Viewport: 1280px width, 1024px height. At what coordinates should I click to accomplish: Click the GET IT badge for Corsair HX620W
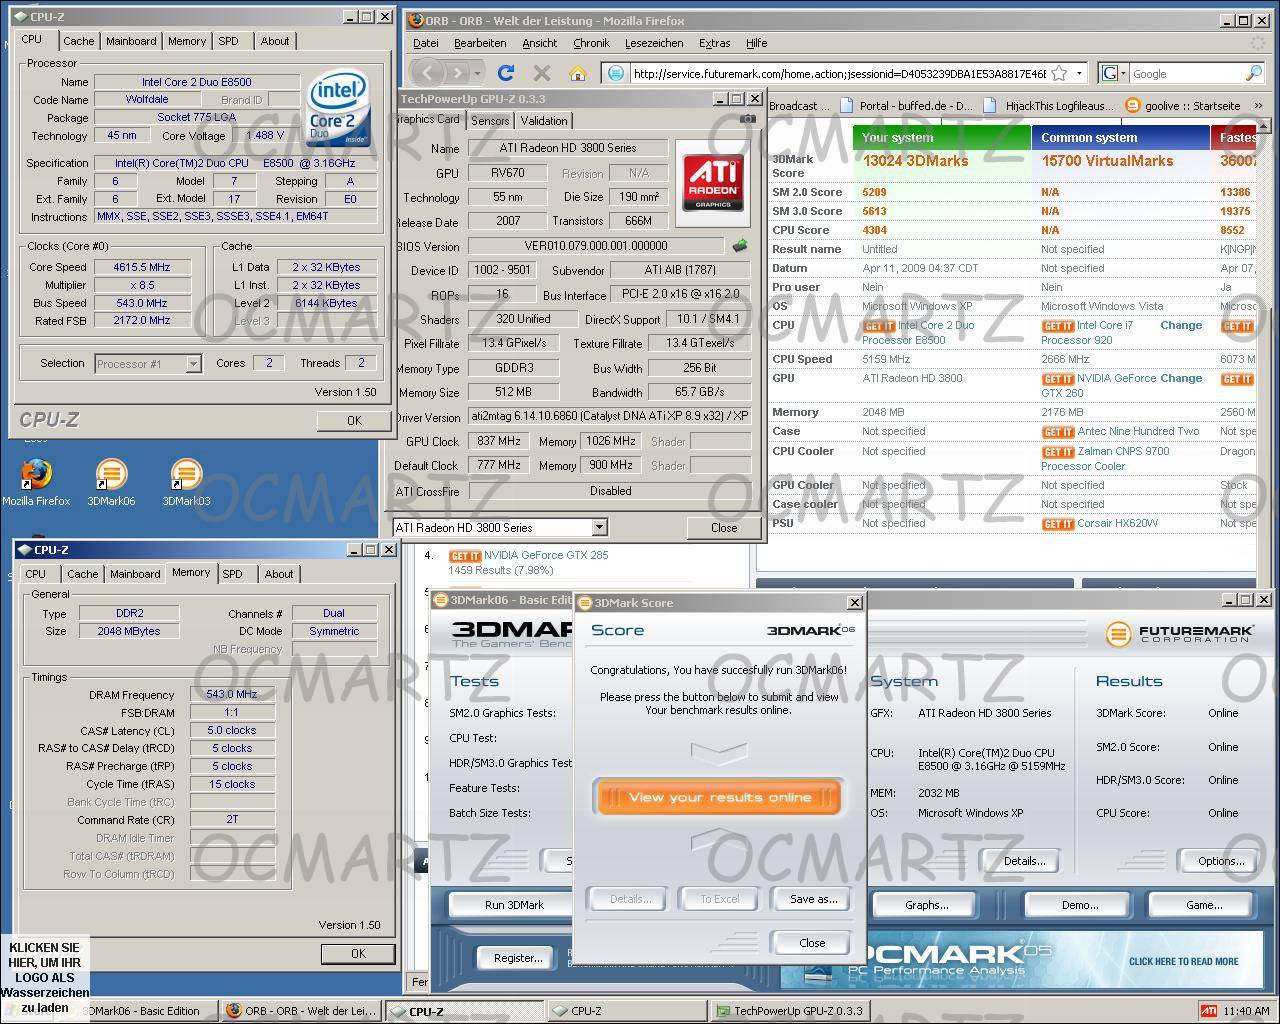coord(1057,524)
